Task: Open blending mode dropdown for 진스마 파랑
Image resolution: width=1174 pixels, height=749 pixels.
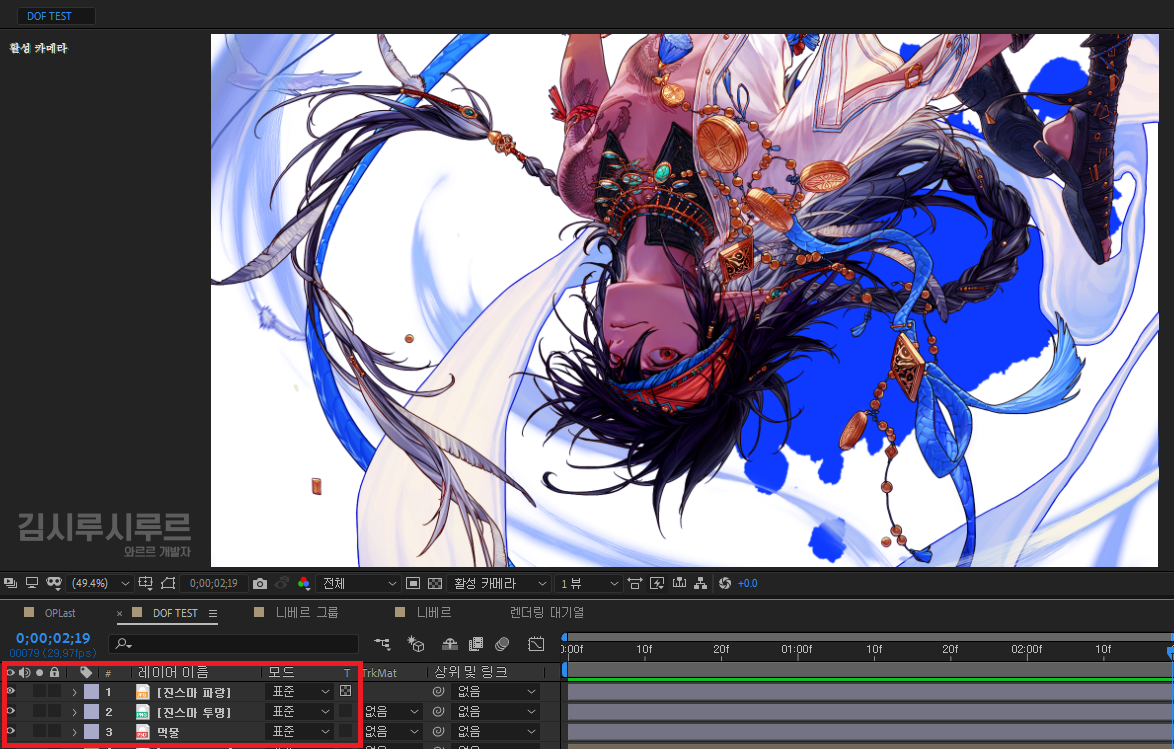Action: (299, 691)
